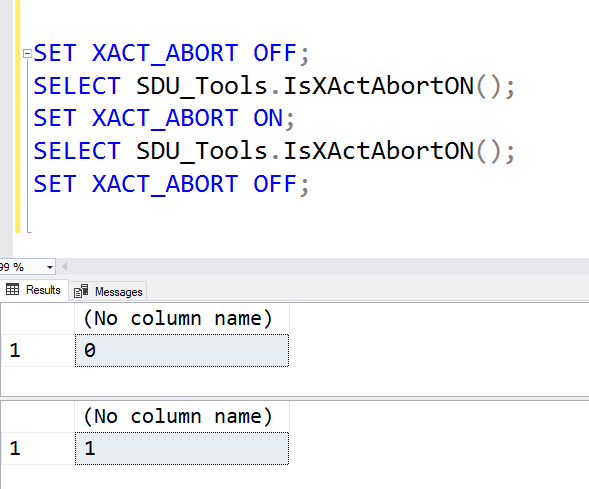Screen dimensions: 589x489
Task: Place cursor on first SET XACT_ABORT OFF line
Action: (171, 53)
